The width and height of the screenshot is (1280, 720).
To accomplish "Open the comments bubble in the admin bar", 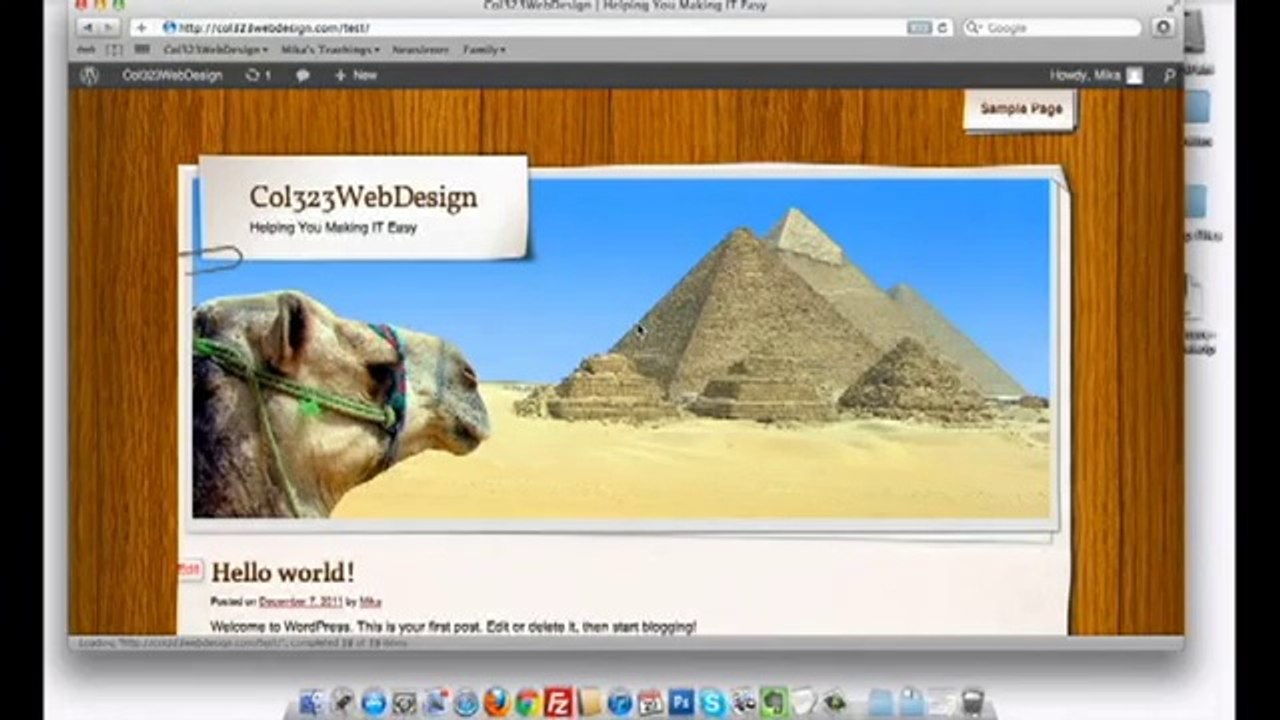I will (x=303, y=75).
